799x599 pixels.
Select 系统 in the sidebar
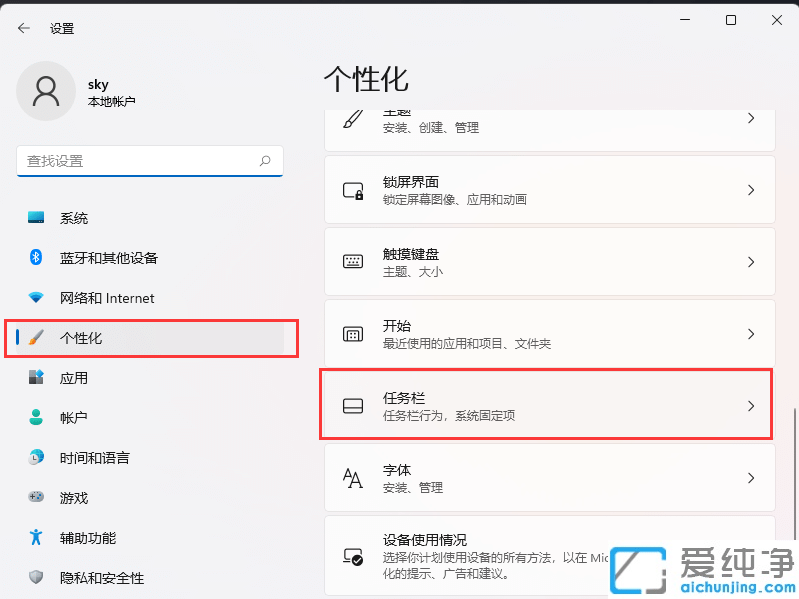coord(74,218)
